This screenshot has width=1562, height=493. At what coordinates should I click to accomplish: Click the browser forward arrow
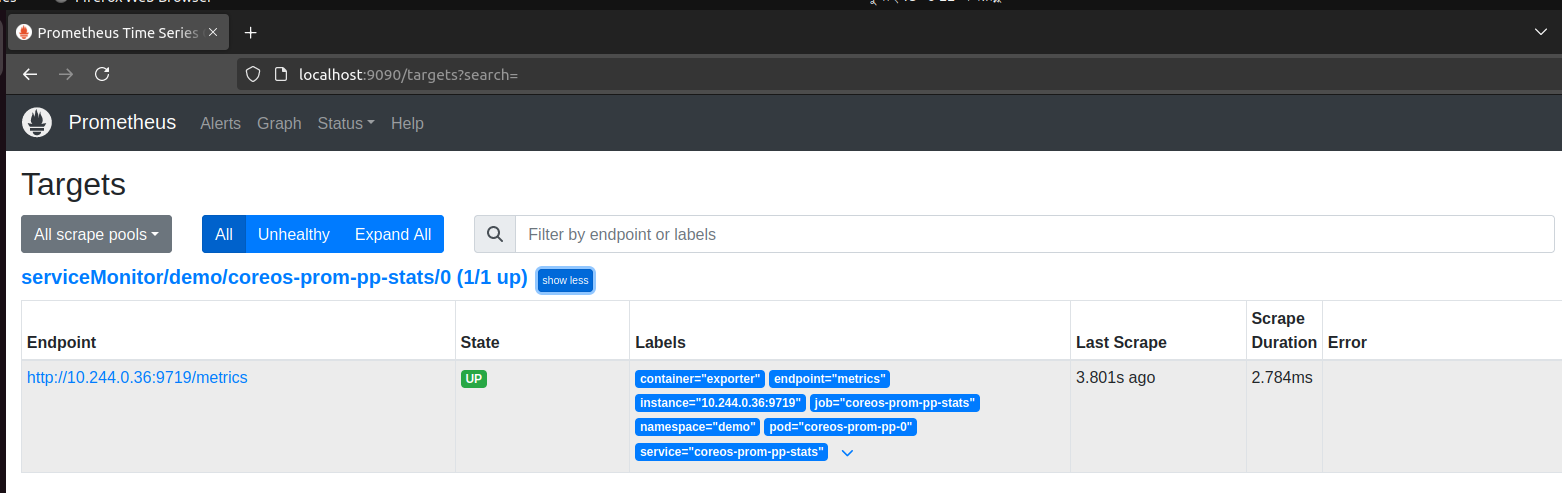pos(66,74)
